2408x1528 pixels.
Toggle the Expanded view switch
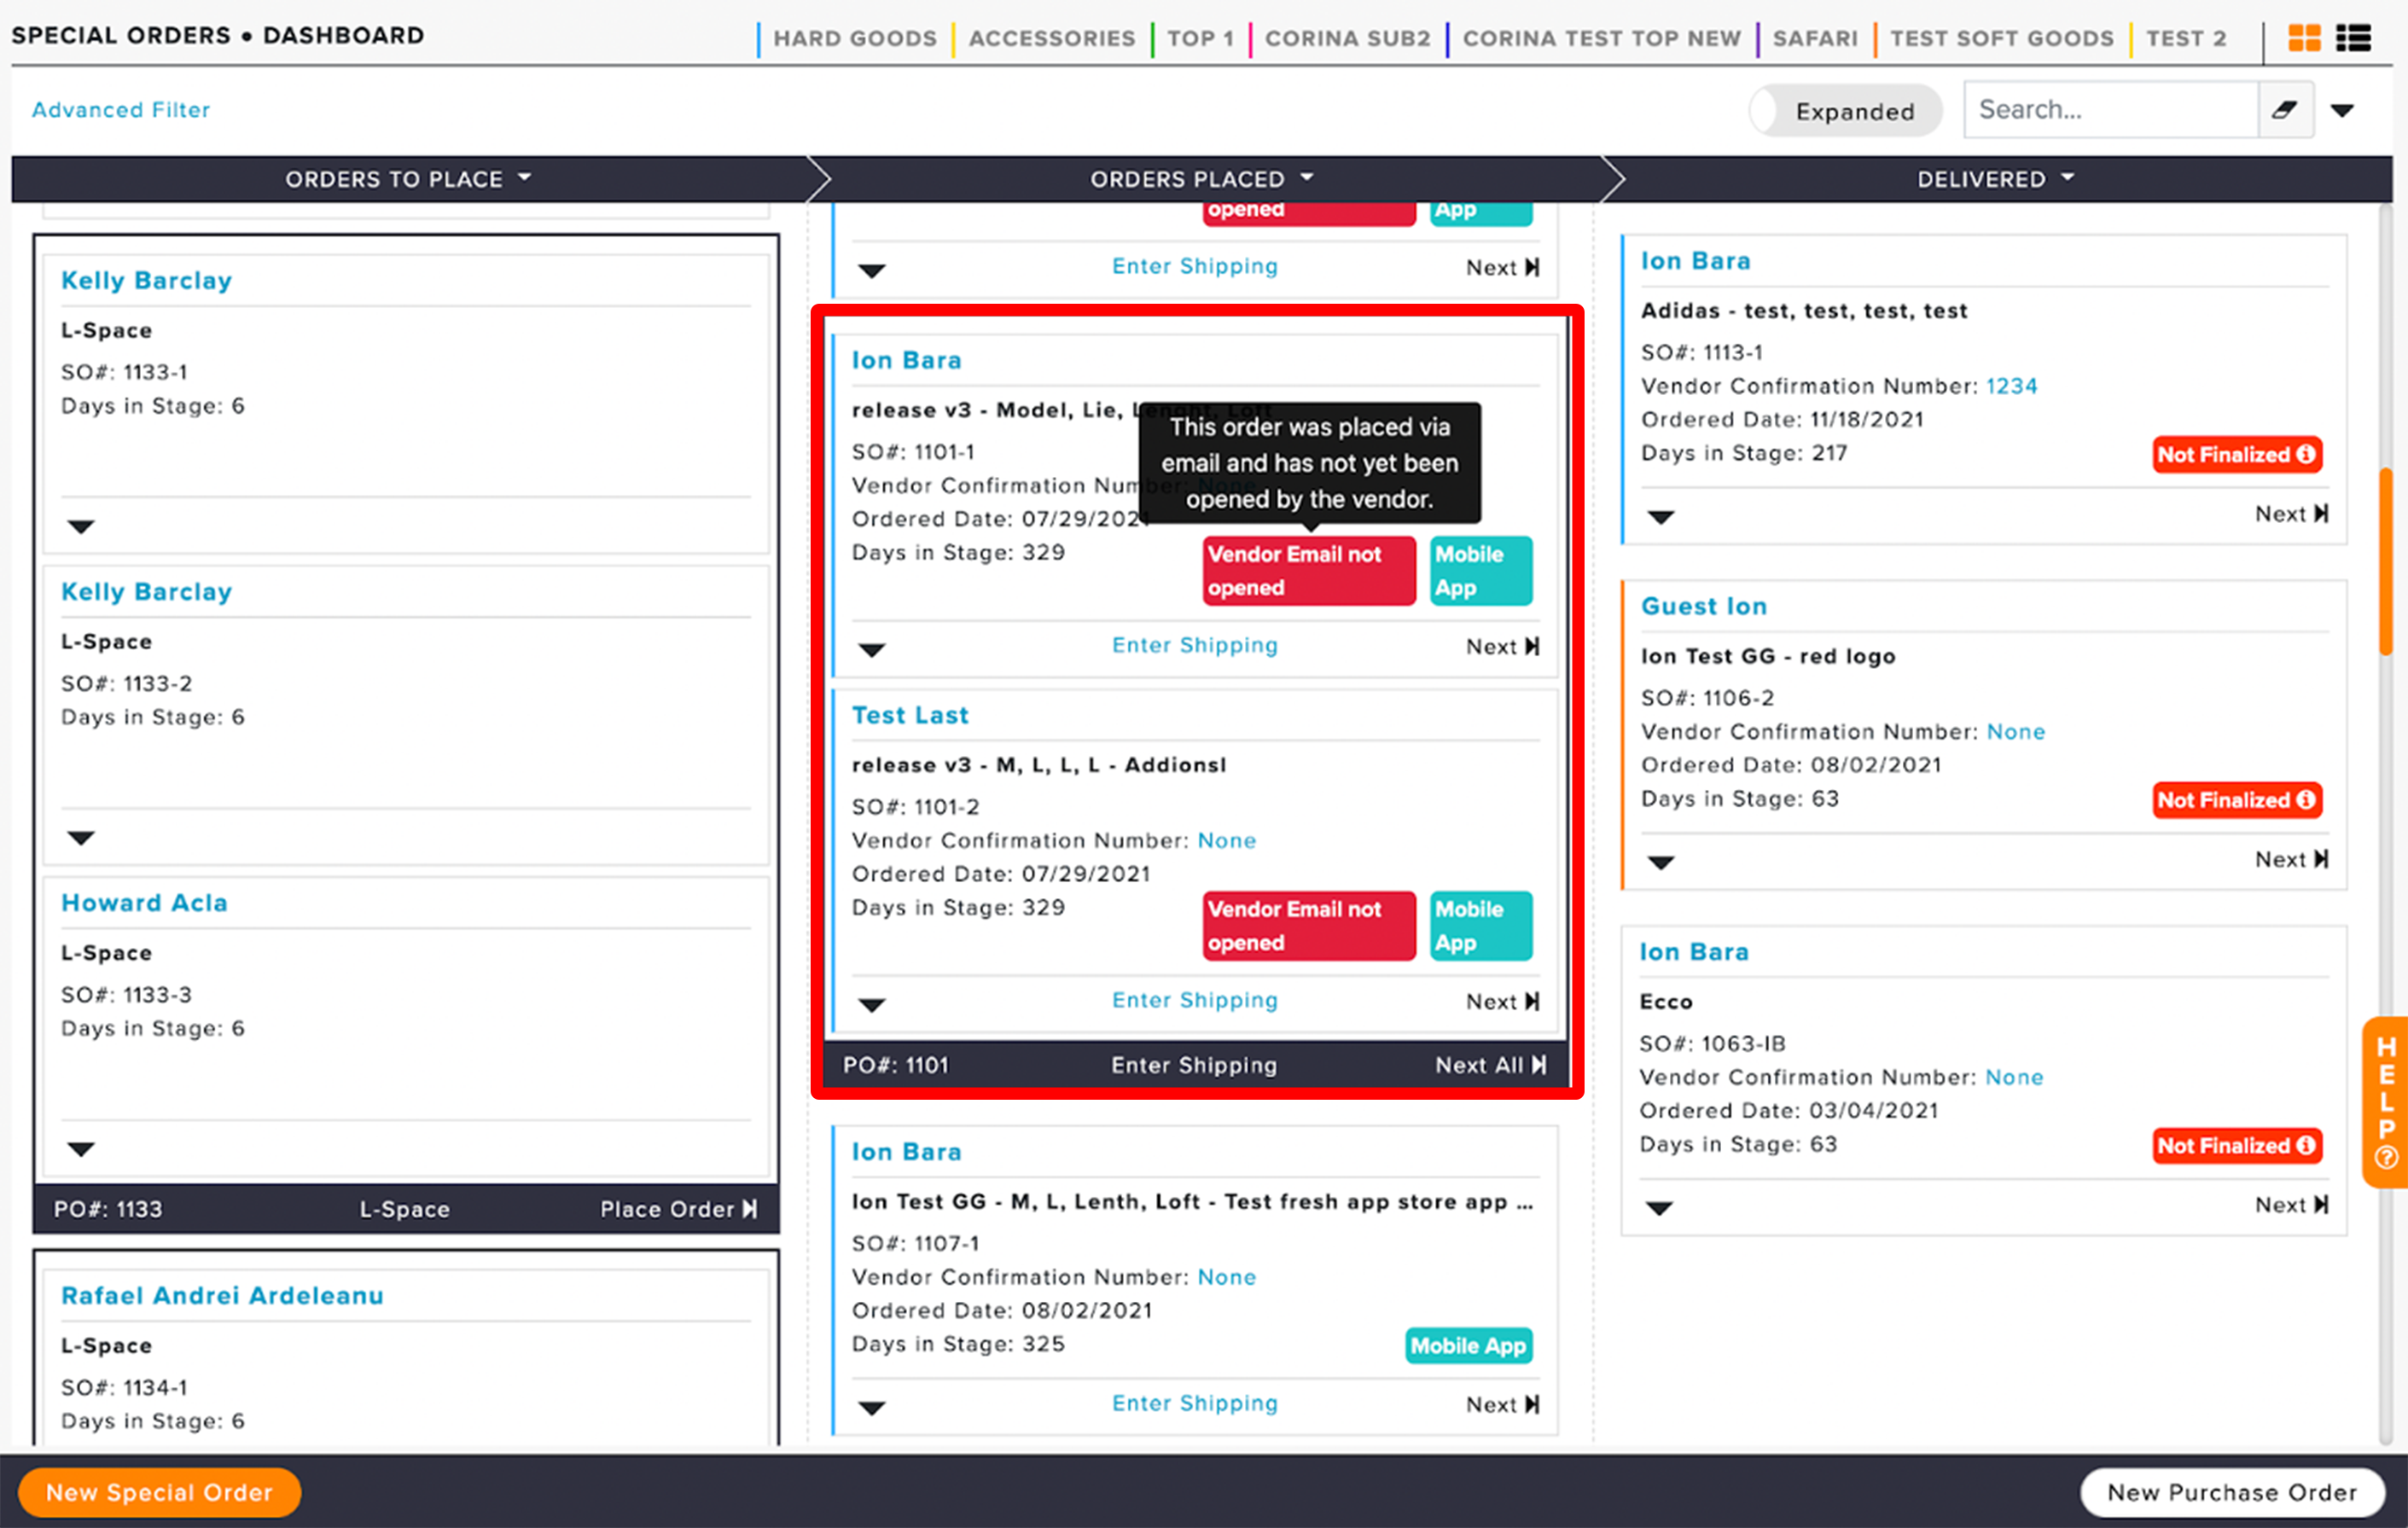(1845, 111)
